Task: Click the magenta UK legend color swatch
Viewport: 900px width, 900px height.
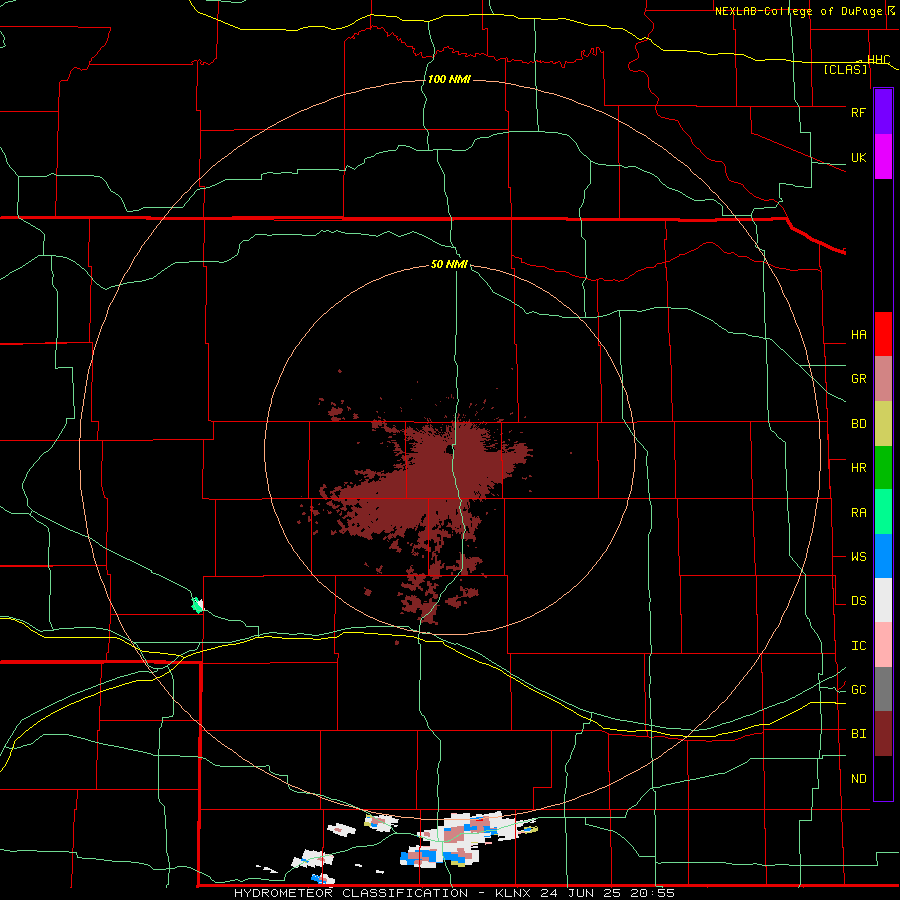Action: pos(883,157)
